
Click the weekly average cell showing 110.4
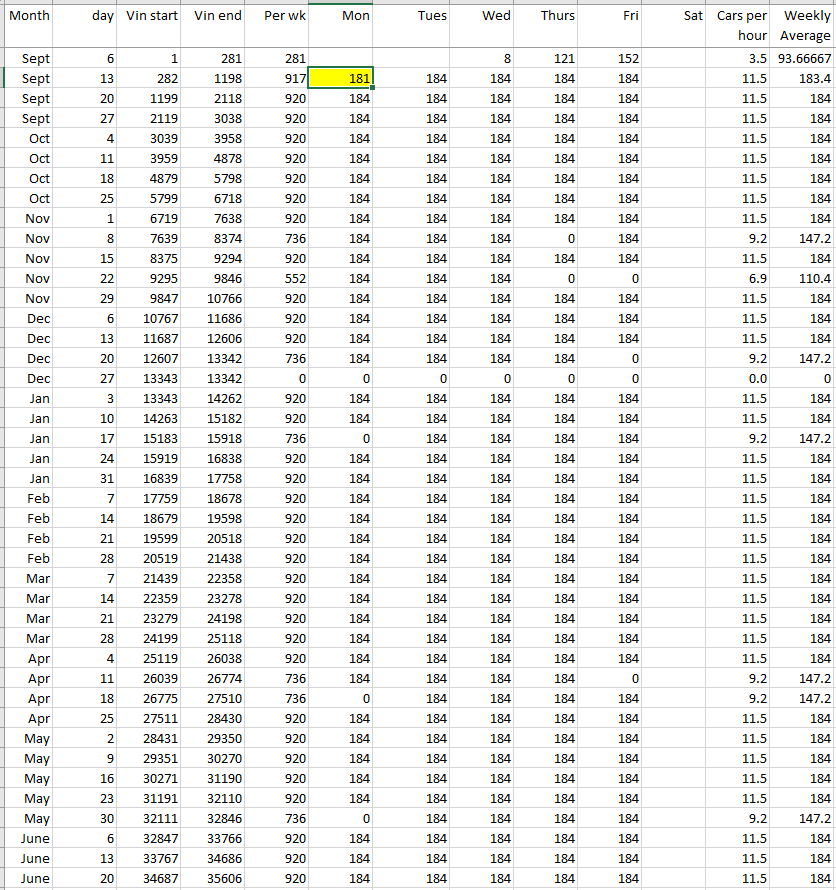coord(804,279)
